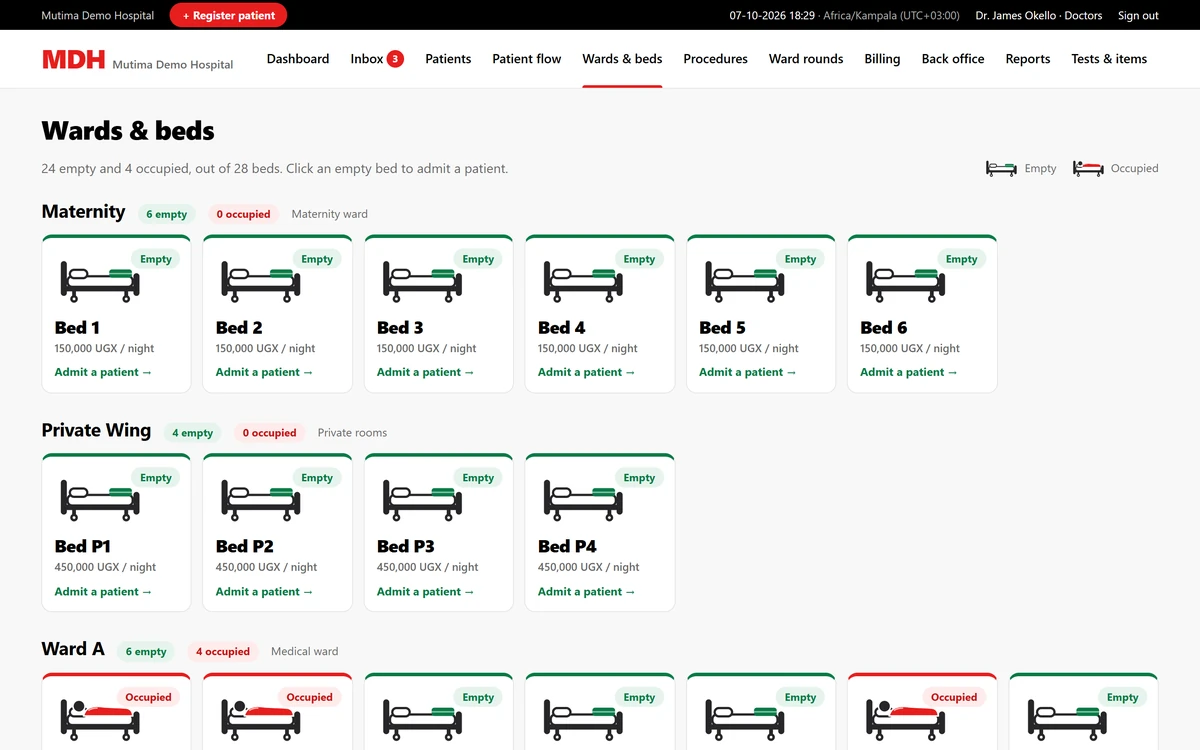The image size is (1200, 750).
Task: Click the Occupied bed legend icon
Action: click(x=1088, y=168)
